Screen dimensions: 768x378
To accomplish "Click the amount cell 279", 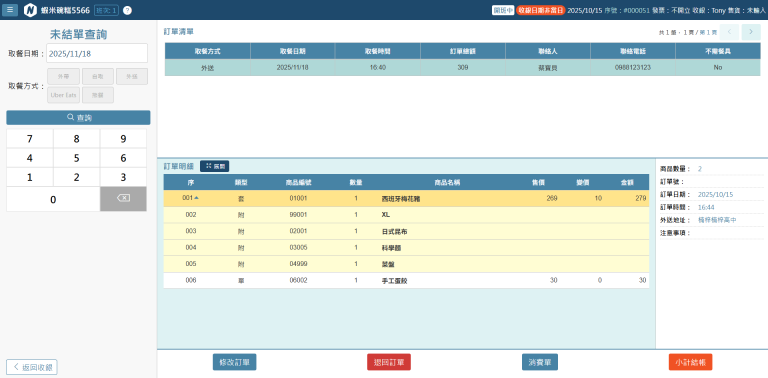I will (x=641, y=198).
